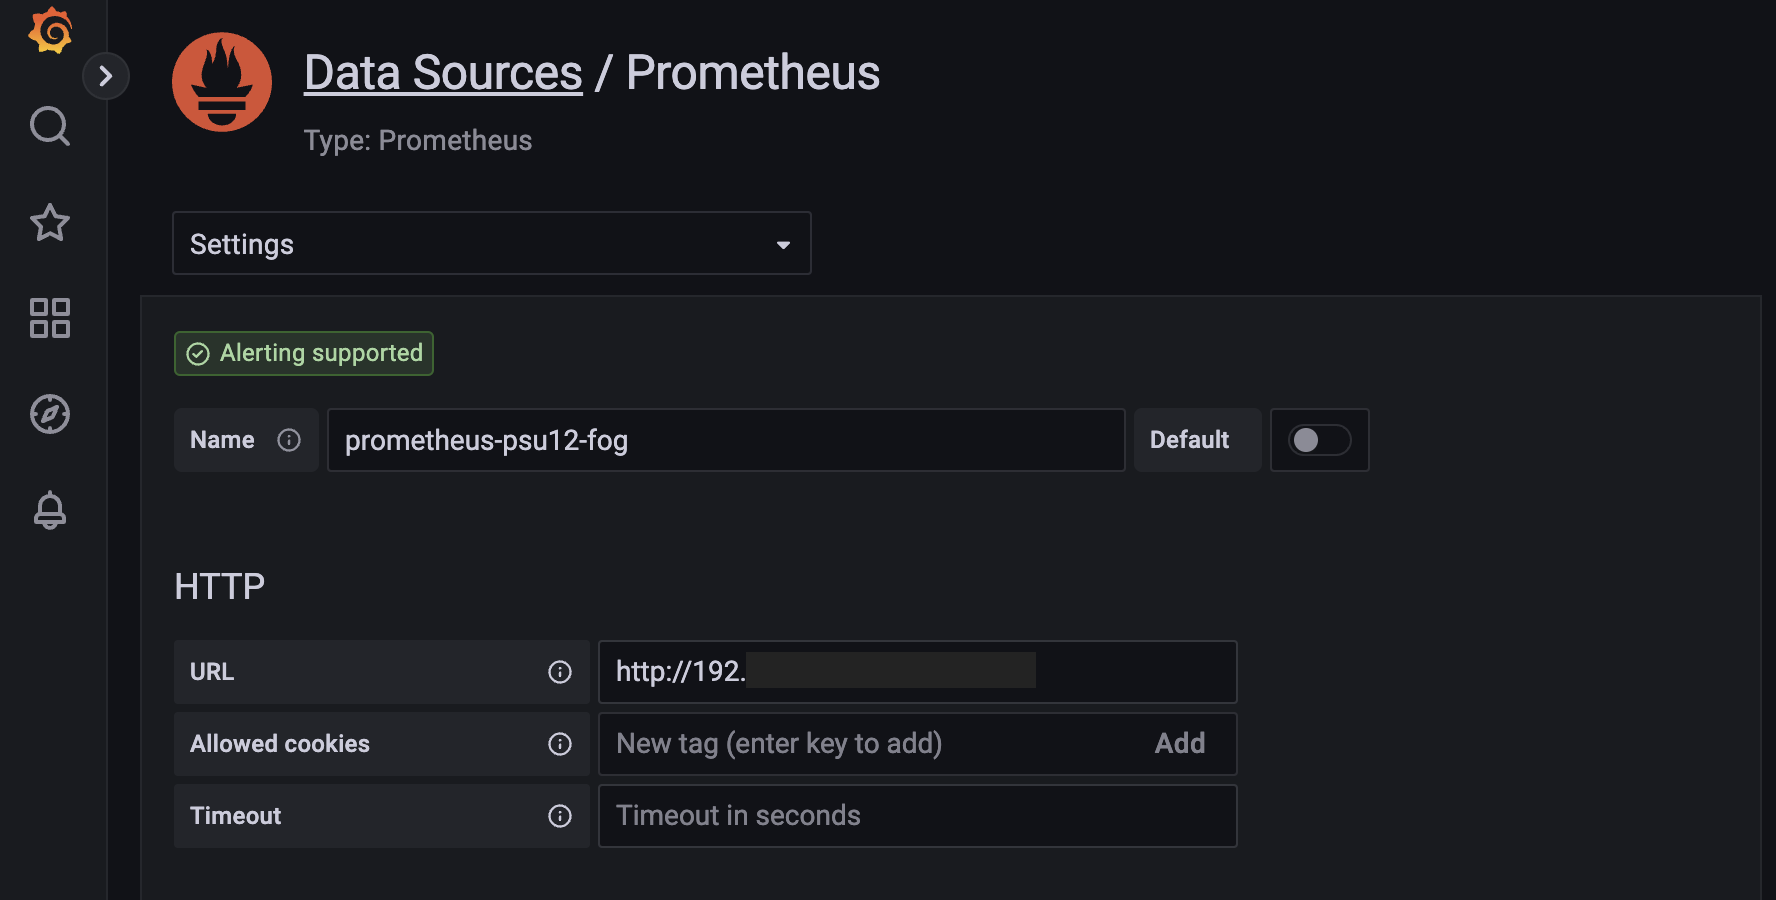This screenshot has height=900, width=1776.
Task: Click the Grafana logo icon
Action: 50,30
